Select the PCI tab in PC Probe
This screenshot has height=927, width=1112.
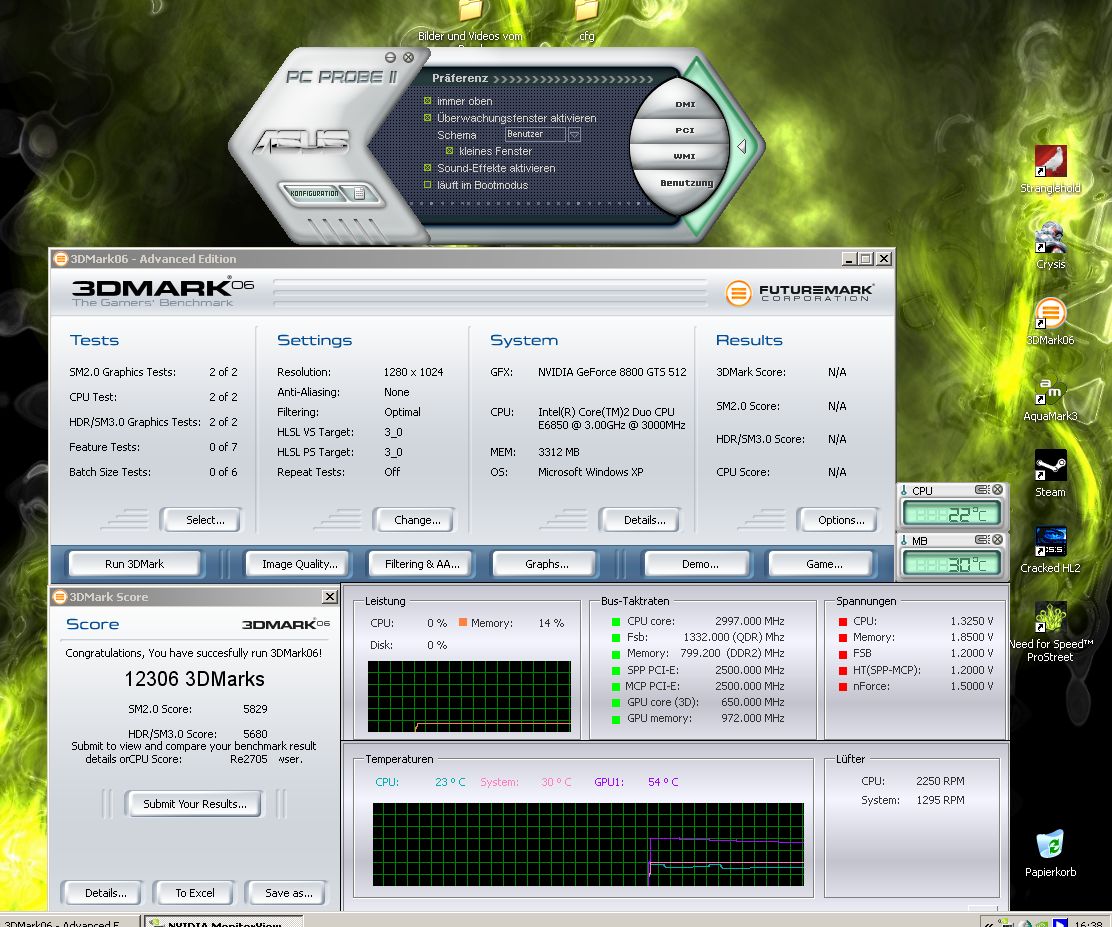click(684, 131)
